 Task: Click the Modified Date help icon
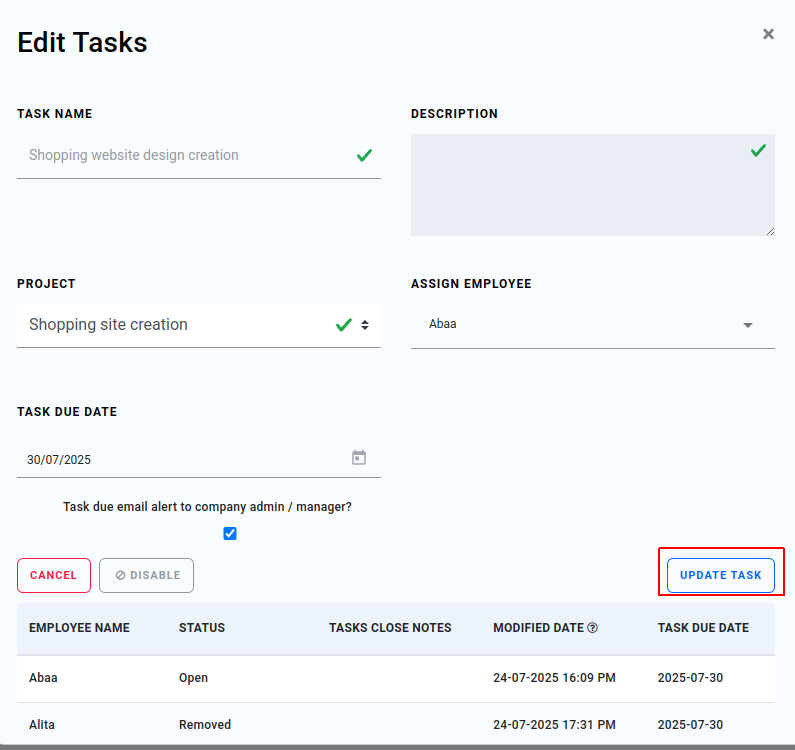click(592, 628)
